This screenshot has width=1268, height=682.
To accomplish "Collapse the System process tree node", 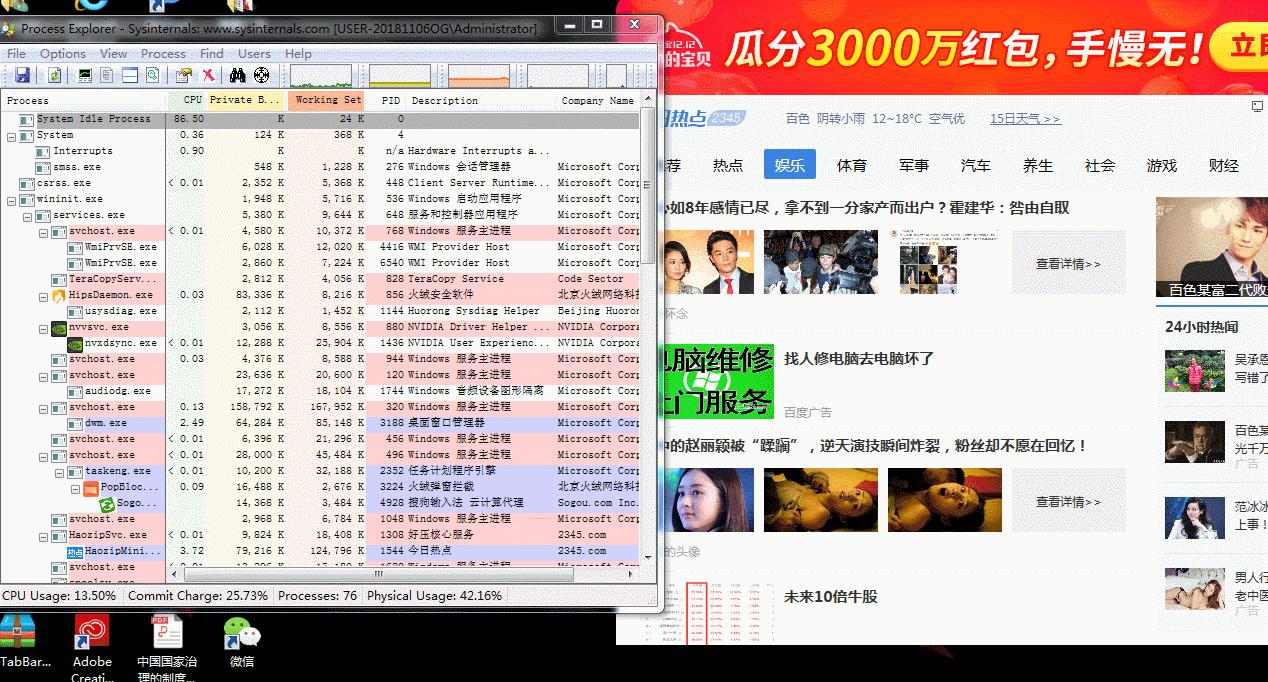I will click(11, 135).
